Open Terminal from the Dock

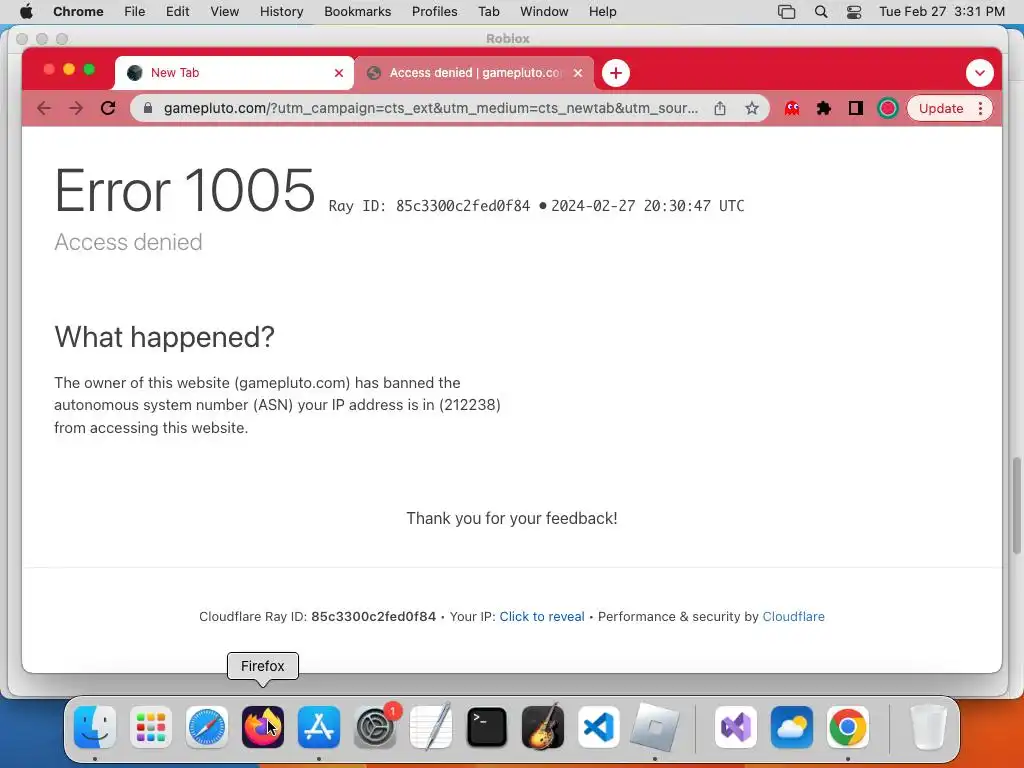point(487,727)
